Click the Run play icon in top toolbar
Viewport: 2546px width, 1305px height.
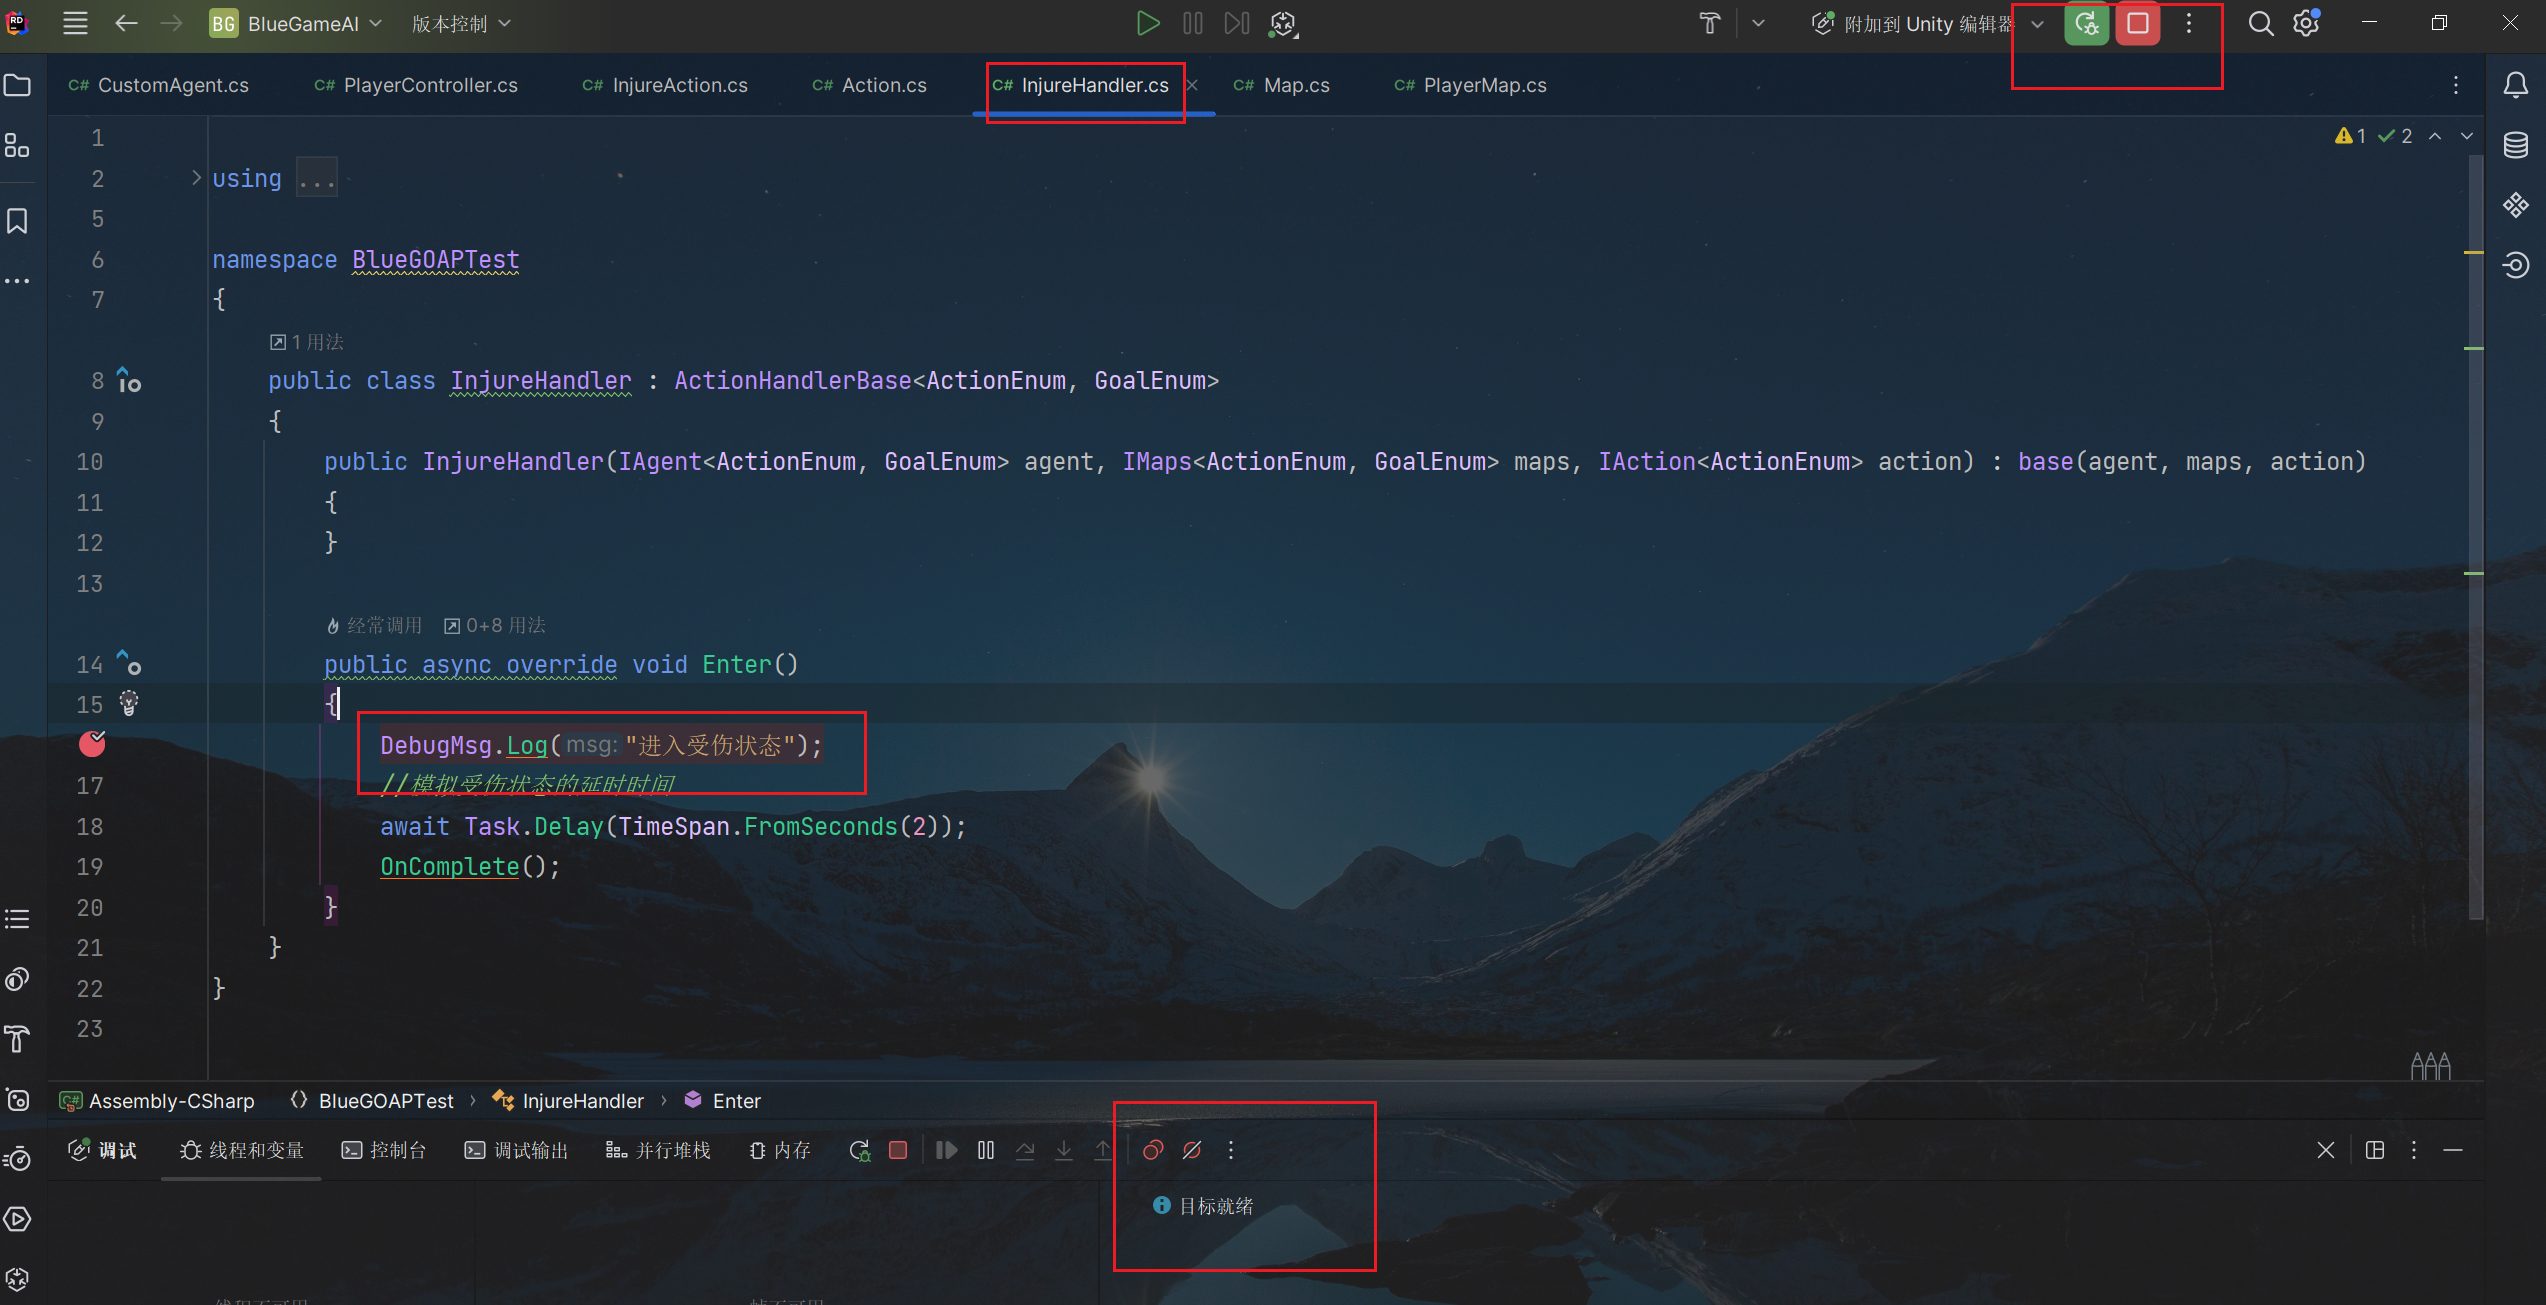click(x=1147, y=23)
